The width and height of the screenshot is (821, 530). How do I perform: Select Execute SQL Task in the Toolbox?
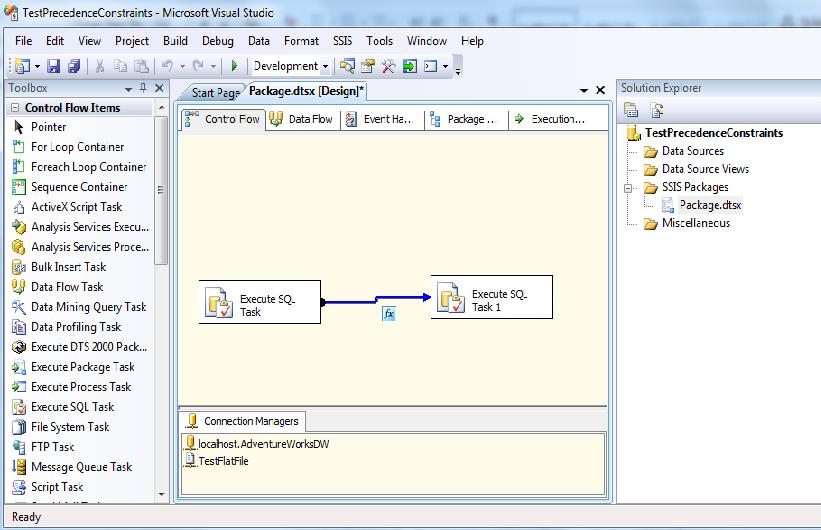72,407
